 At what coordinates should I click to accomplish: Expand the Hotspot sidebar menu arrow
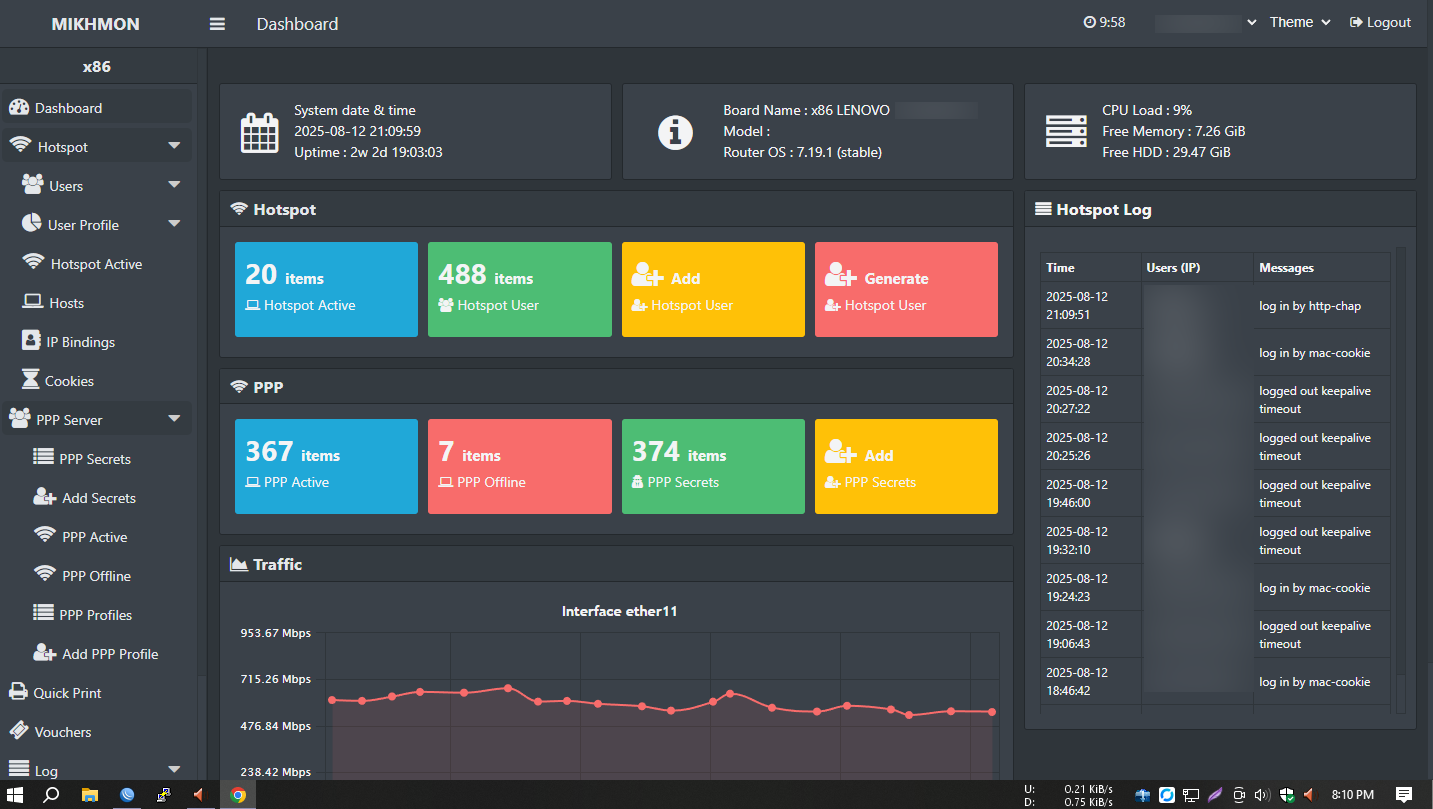point(174,147)
